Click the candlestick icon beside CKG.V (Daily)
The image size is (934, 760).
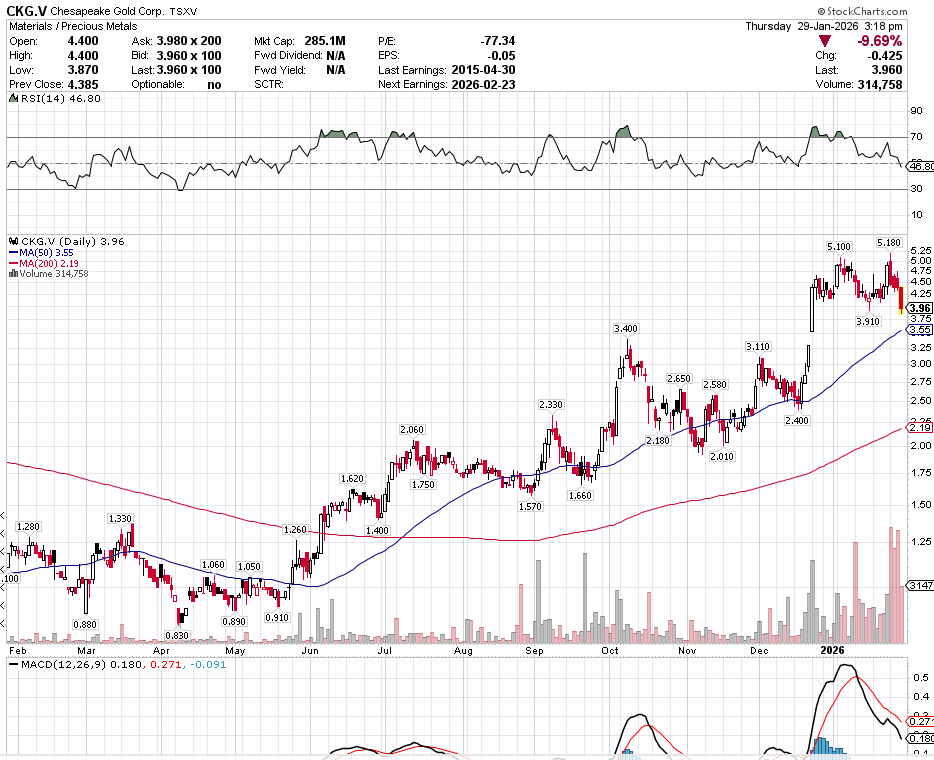click(x=13, y=241)
